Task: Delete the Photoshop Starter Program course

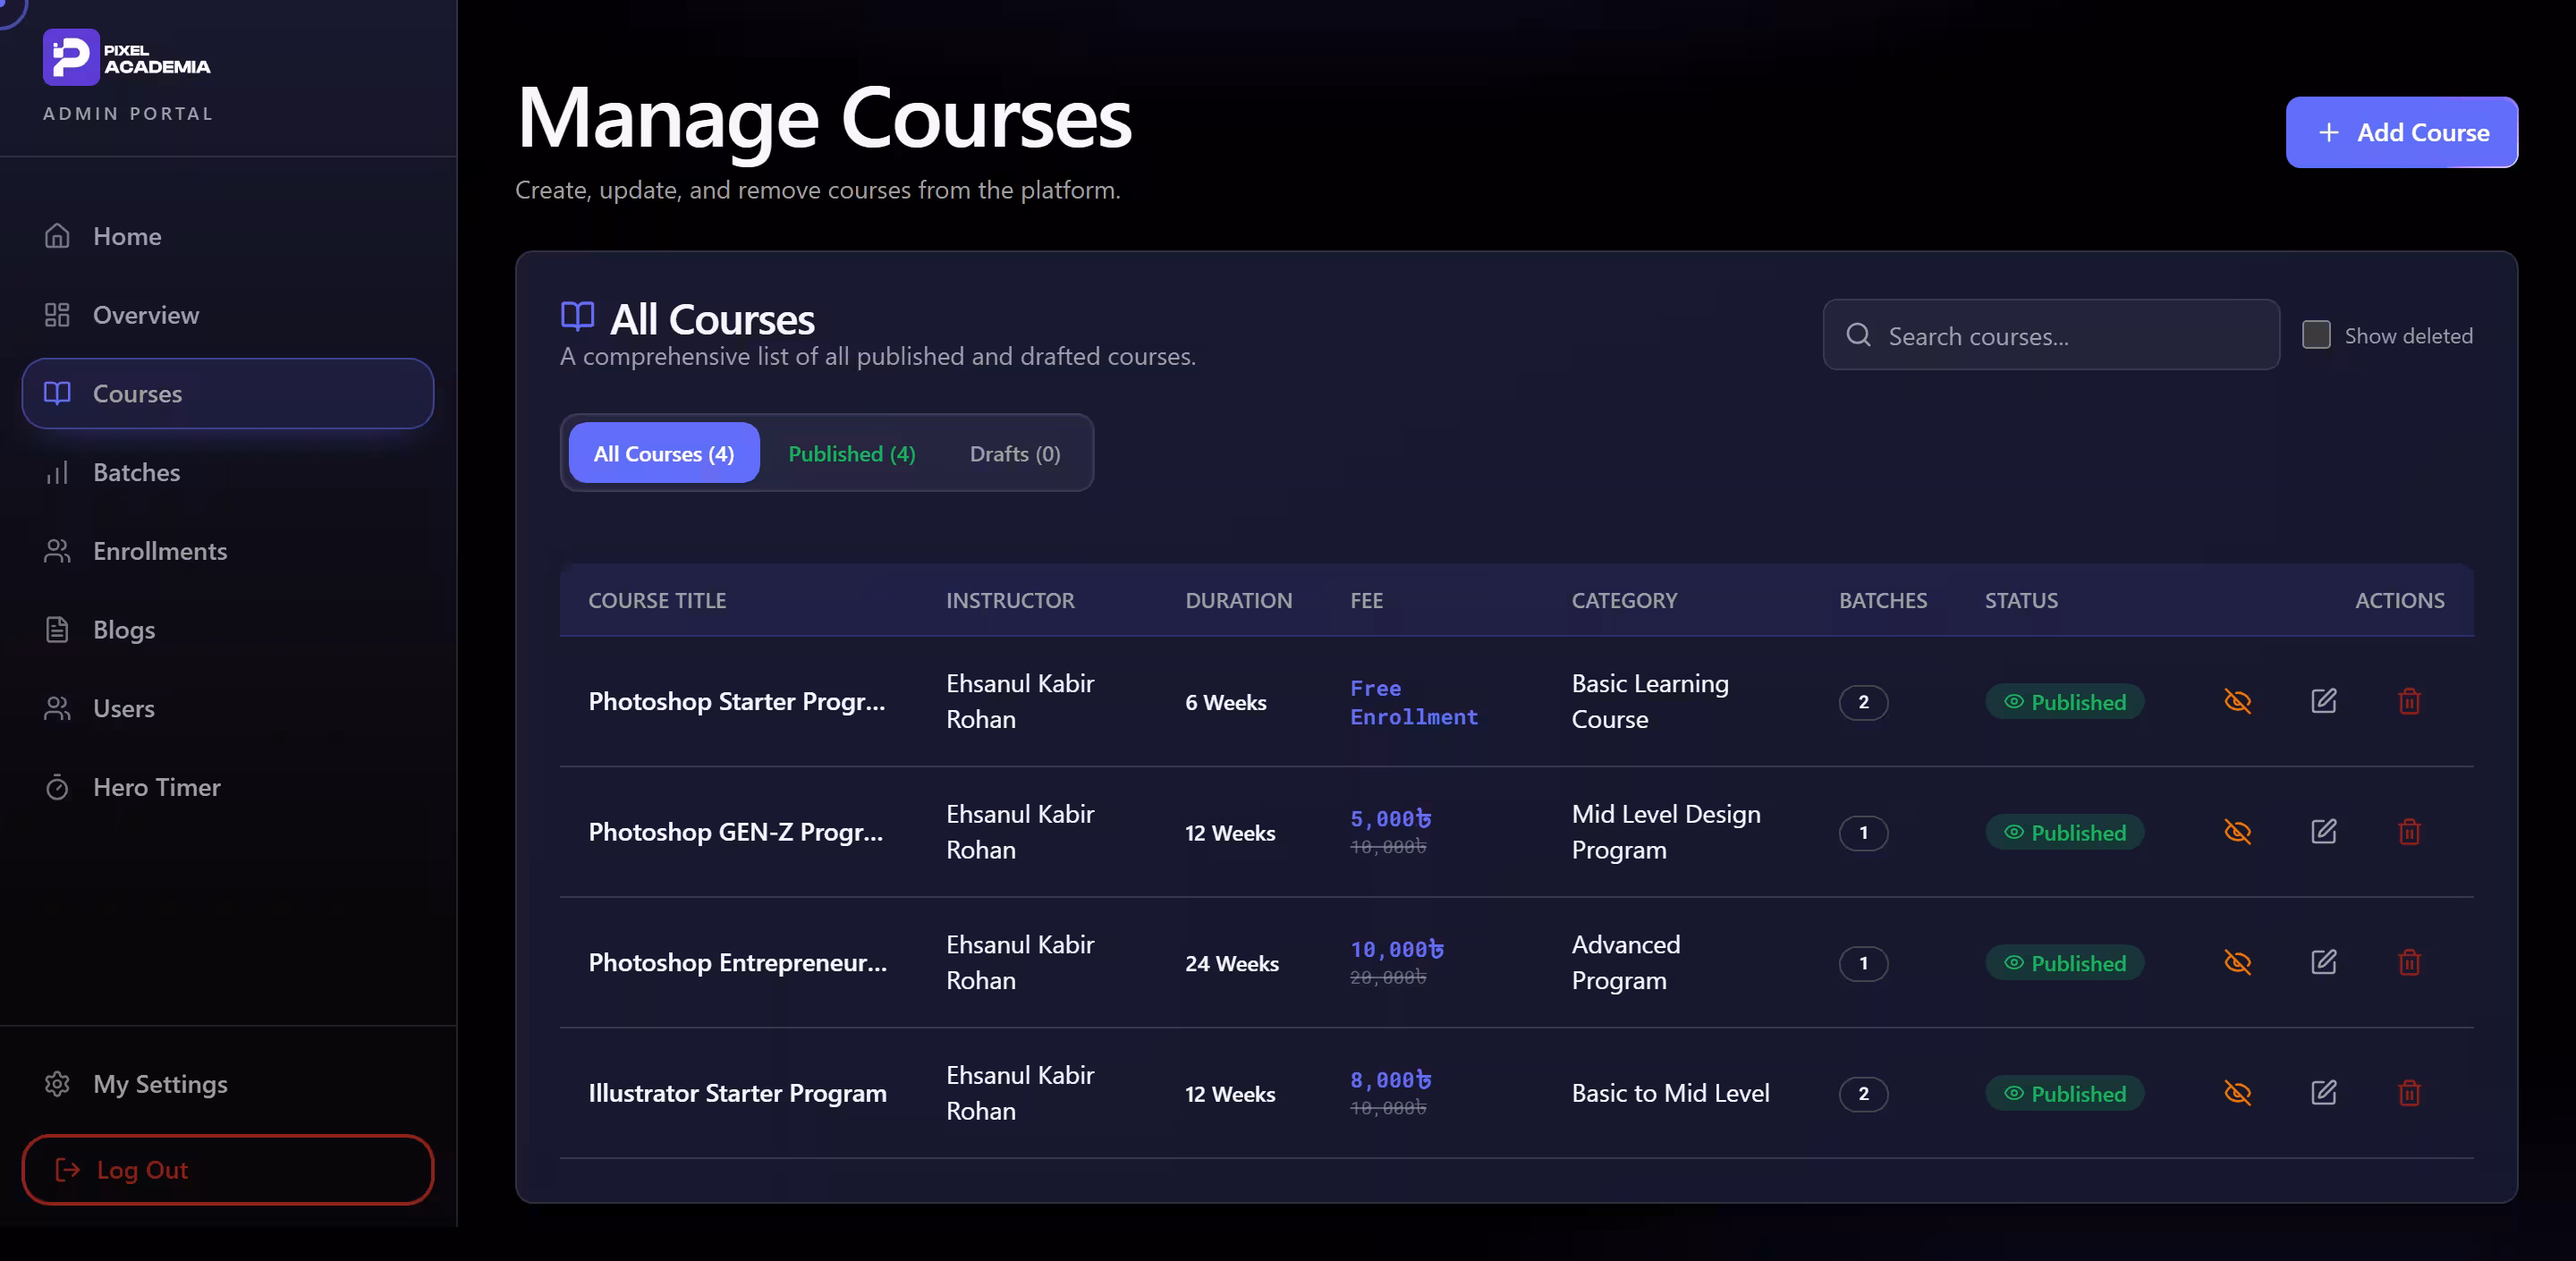Action: [x=2409, y=701]
